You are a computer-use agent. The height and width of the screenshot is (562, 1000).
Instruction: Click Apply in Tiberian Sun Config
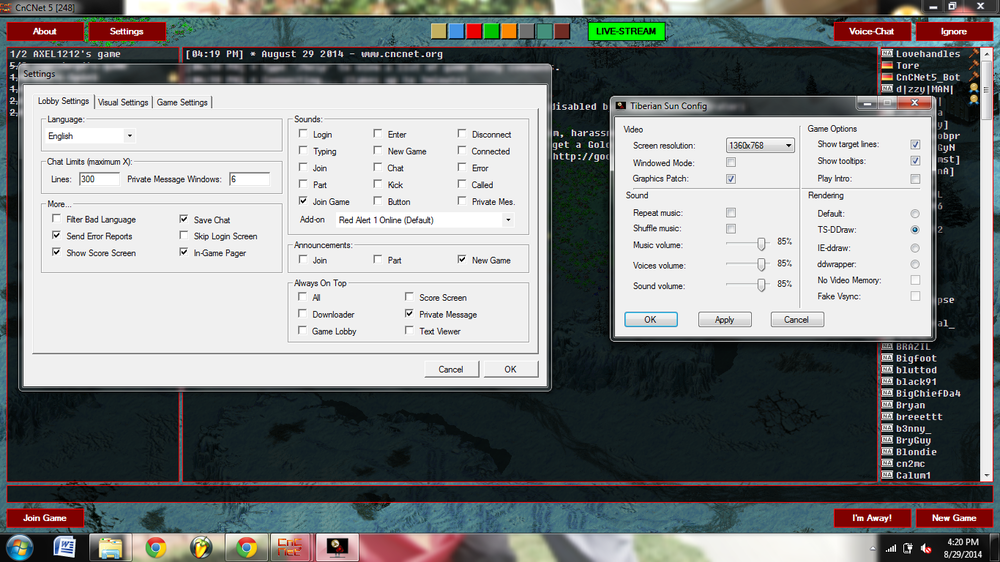[x=724, y=319]
